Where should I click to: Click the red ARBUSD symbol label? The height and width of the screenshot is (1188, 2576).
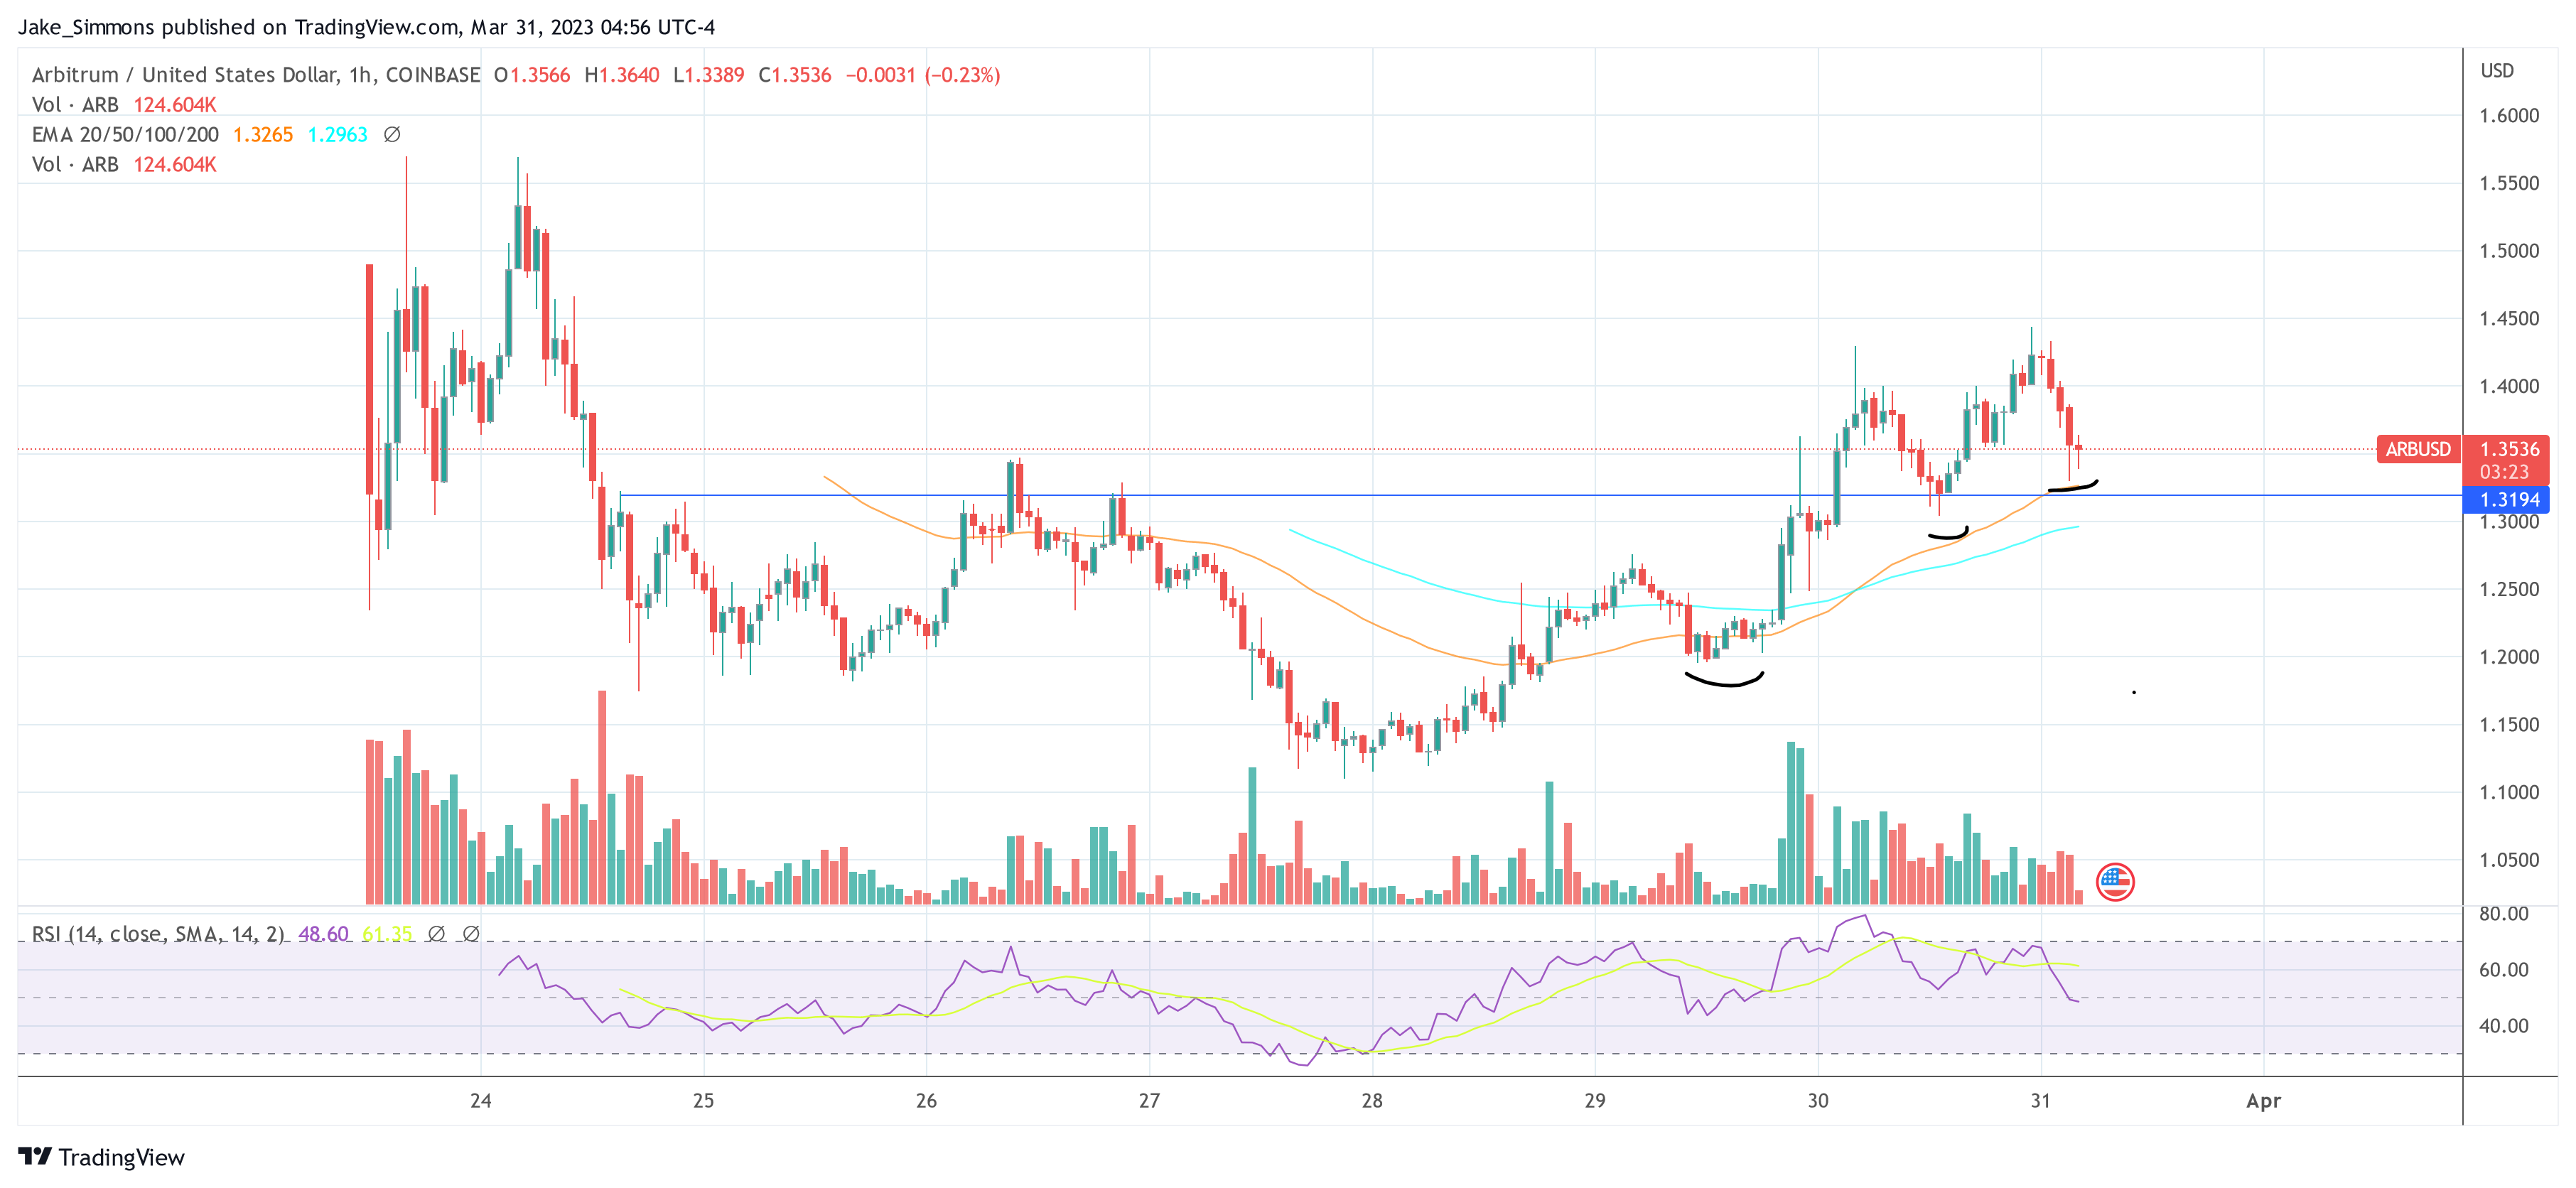2418,449
